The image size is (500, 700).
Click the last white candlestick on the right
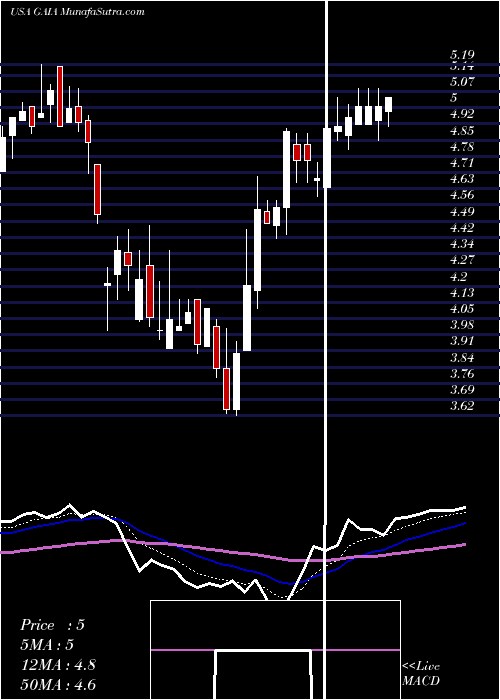[x=388, y=104]
